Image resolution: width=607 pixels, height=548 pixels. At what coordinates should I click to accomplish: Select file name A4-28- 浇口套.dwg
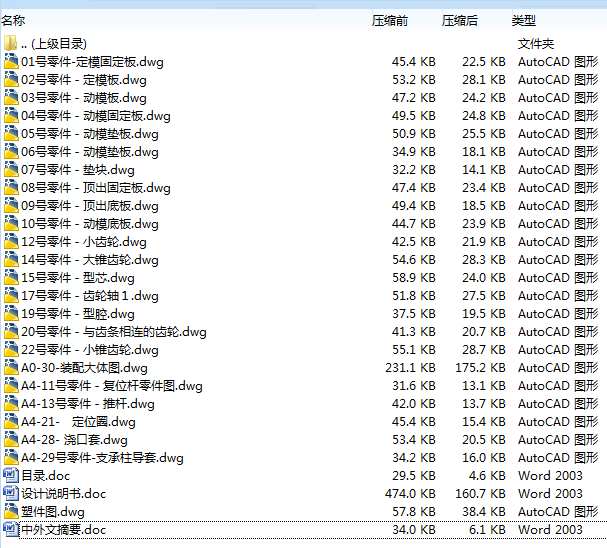[74, 440]
